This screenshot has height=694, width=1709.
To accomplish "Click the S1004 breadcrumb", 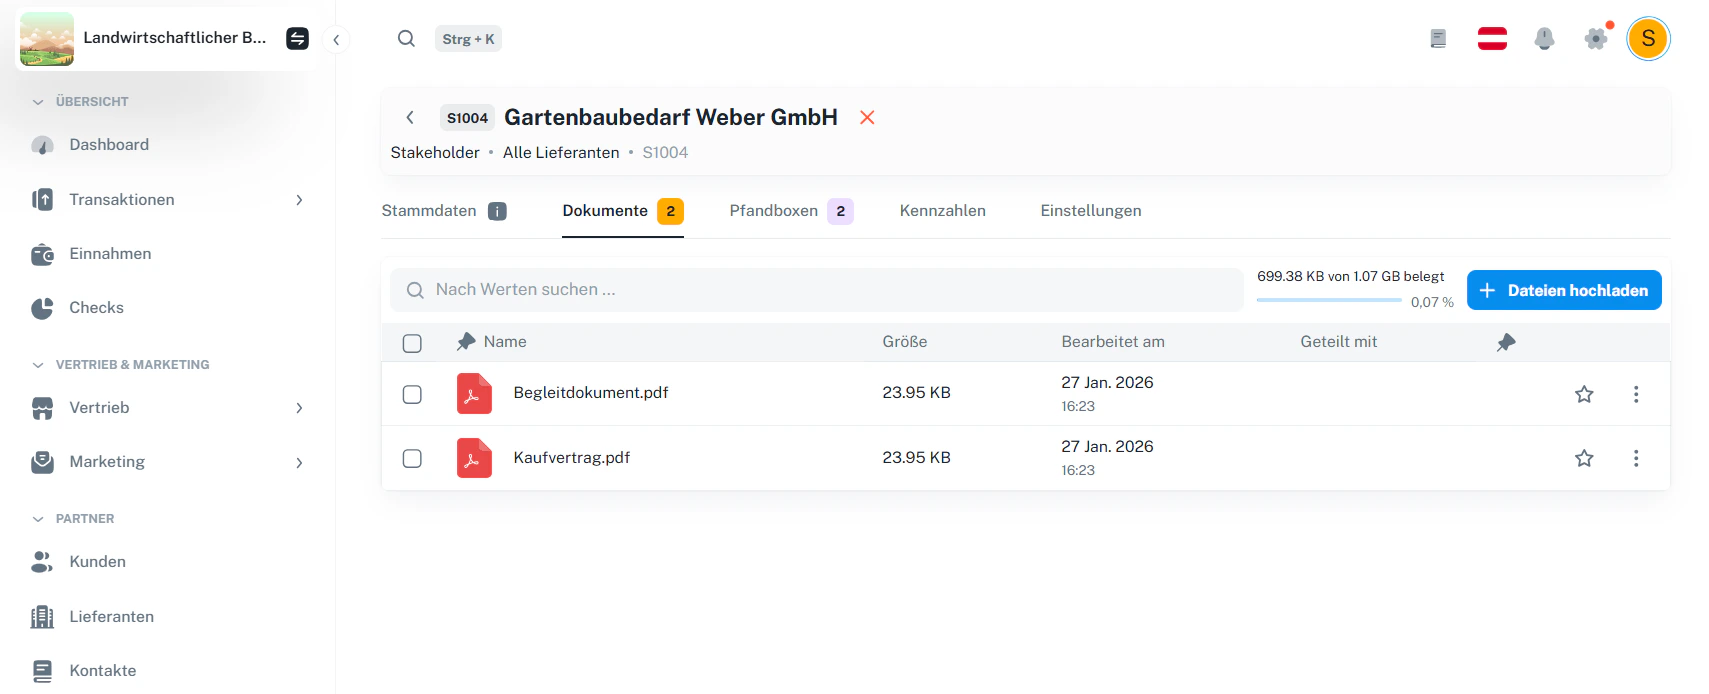I will pos(665,153).
